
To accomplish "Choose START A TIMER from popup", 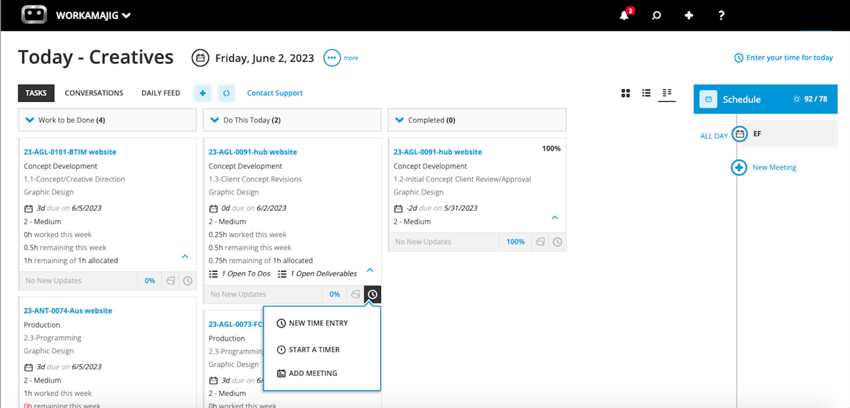I will pyautogui.click(x=308, y=349).
